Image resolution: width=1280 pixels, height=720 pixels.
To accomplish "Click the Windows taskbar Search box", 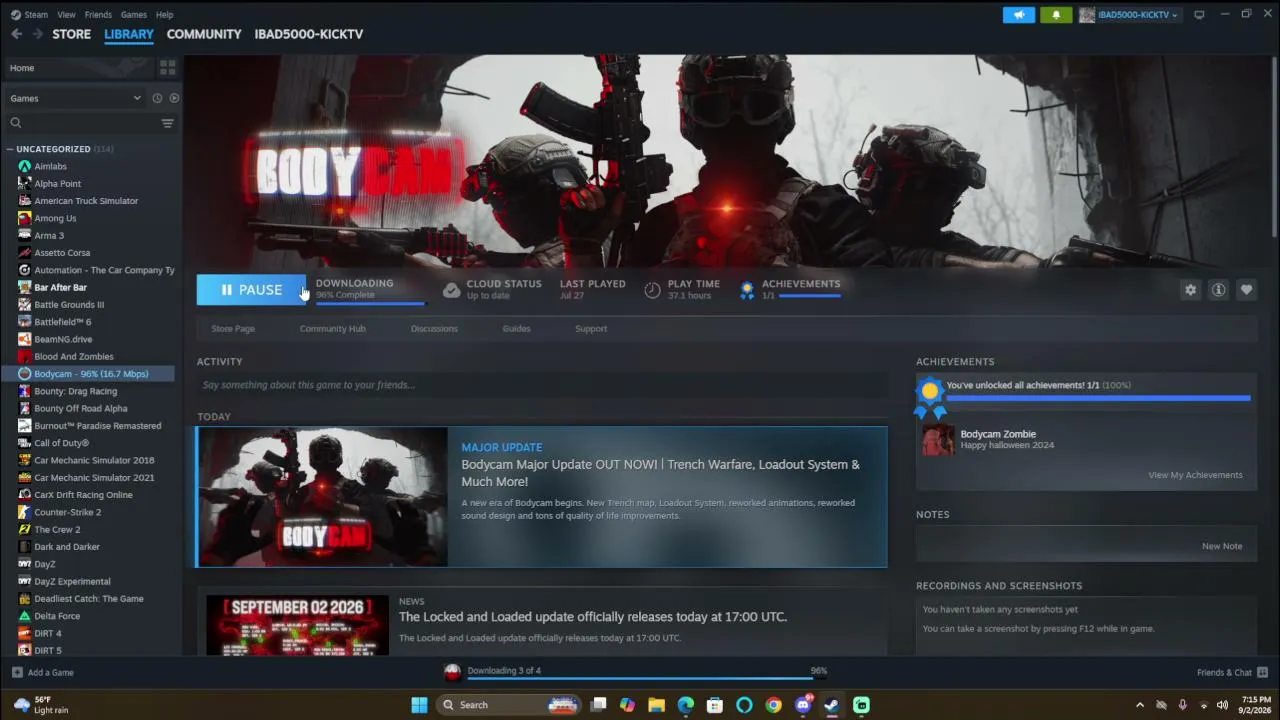I will (509, 705).
